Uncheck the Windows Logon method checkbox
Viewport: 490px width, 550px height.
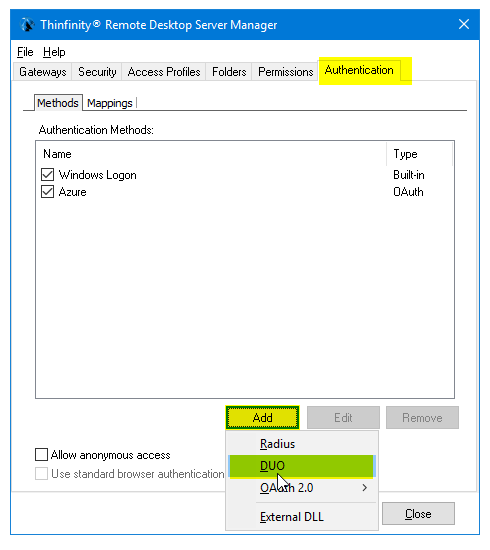[x=47, y=175]
